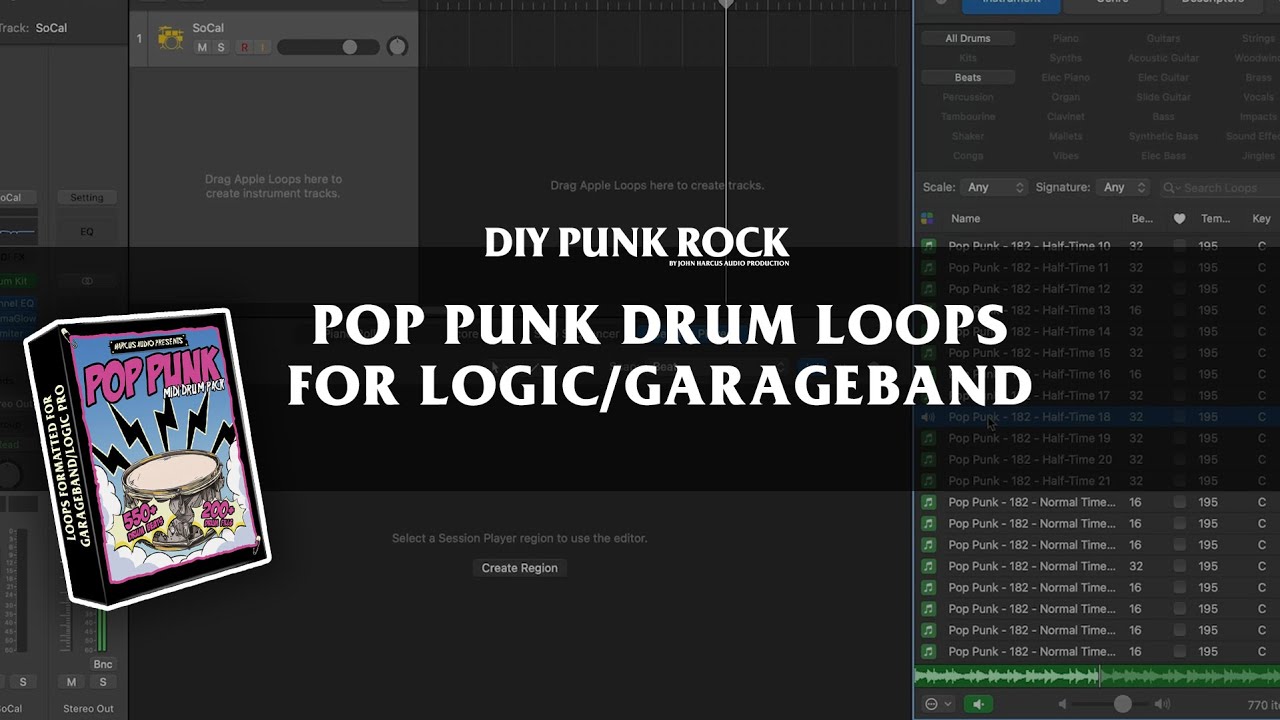Sort loops by Key column
The width and height of the screenshot is (1280, 720).
(x=1261, y=218)
